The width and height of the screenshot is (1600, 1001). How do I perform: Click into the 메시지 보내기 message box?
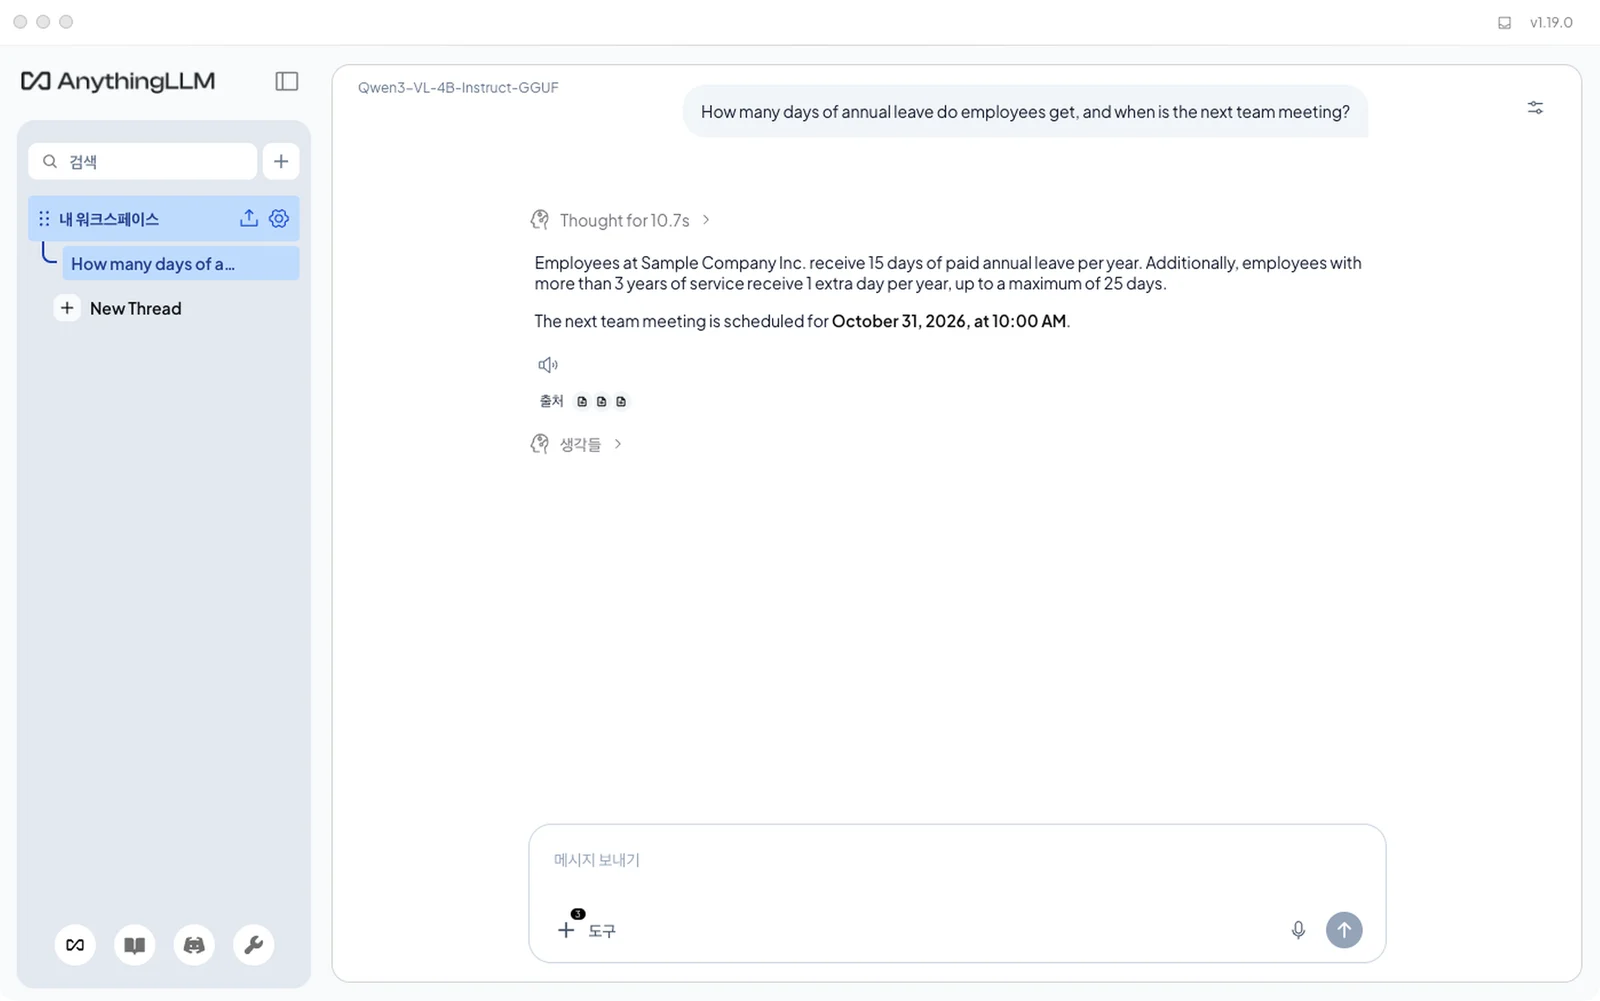coord(957,860)
